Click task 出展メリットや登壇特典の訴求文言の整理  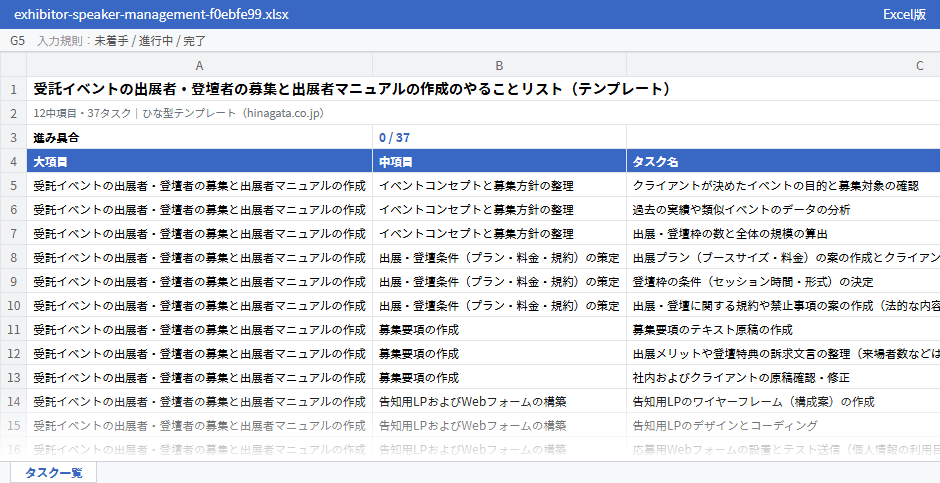pyautogui.click(x=786, y=353)
